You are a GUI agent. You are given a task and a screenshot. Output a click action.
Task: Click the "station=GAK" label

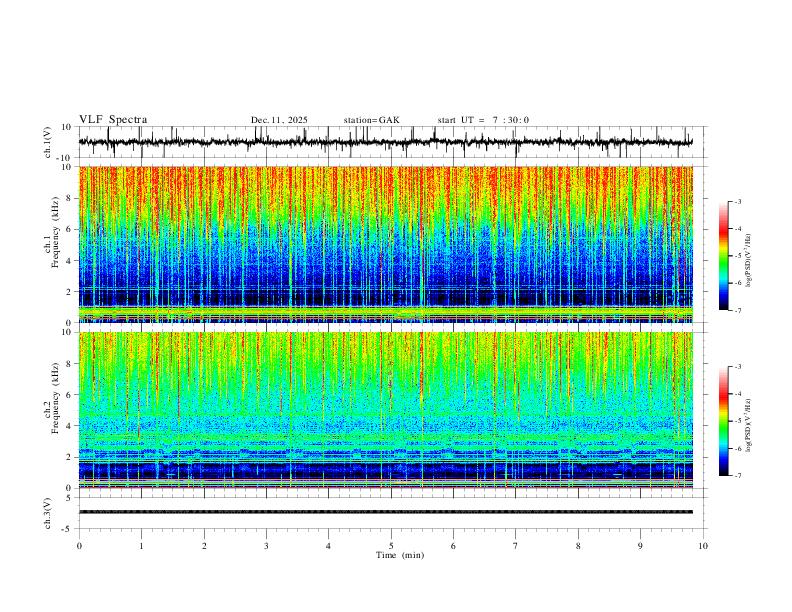(x=371, y=120)
